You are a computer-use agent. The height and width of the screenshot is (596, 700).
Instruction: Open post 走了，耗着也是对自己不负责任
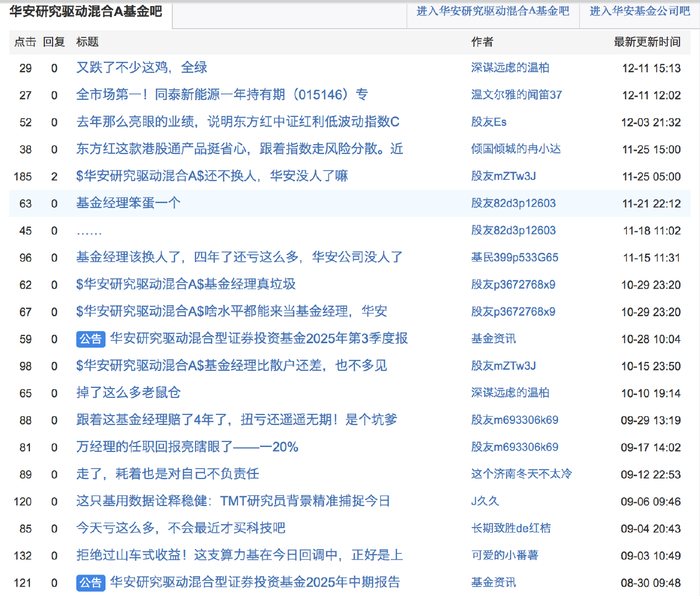coord(167,474)
